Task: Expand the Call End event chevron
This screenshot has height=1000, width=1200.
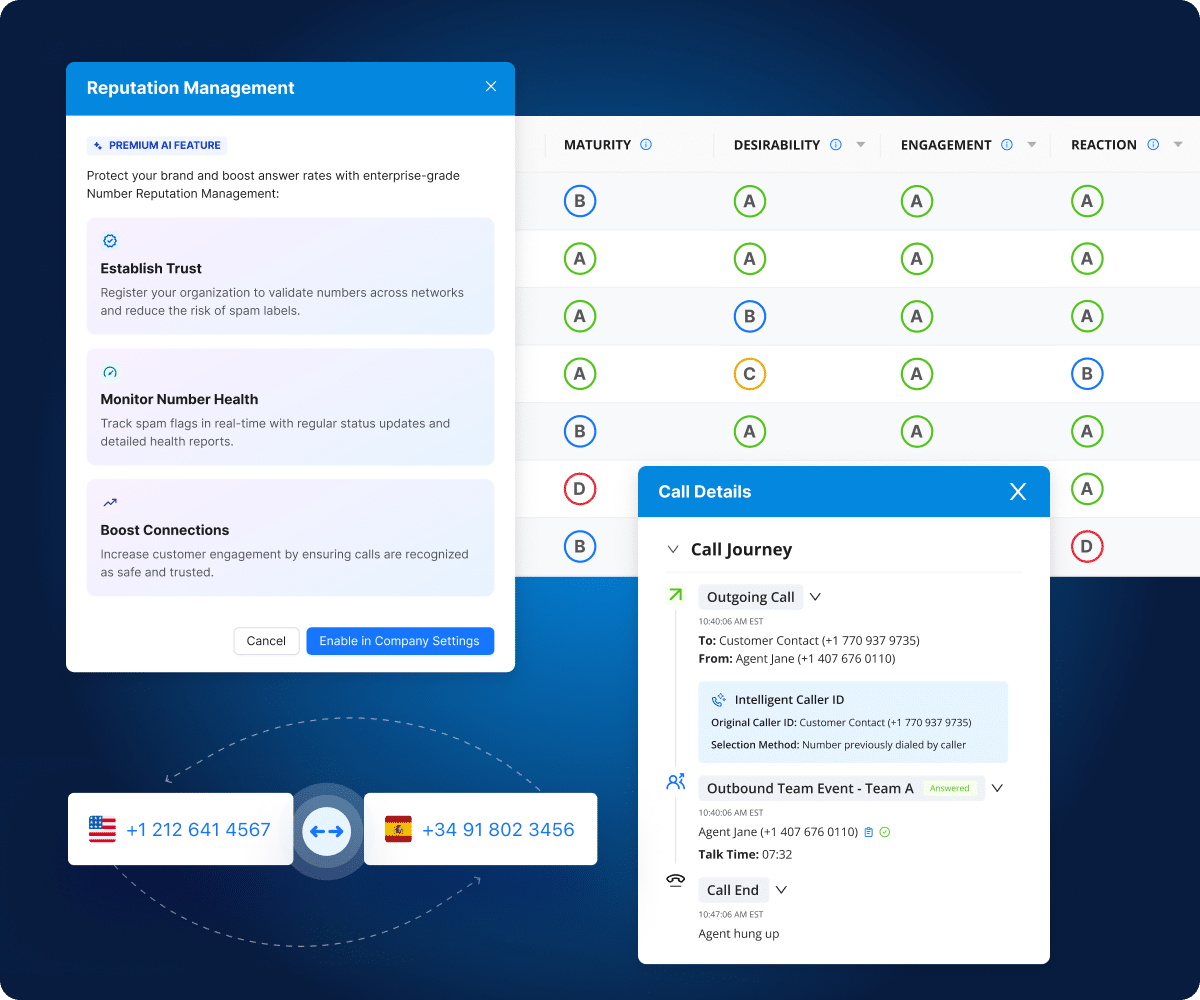Action: coord(782,890)
